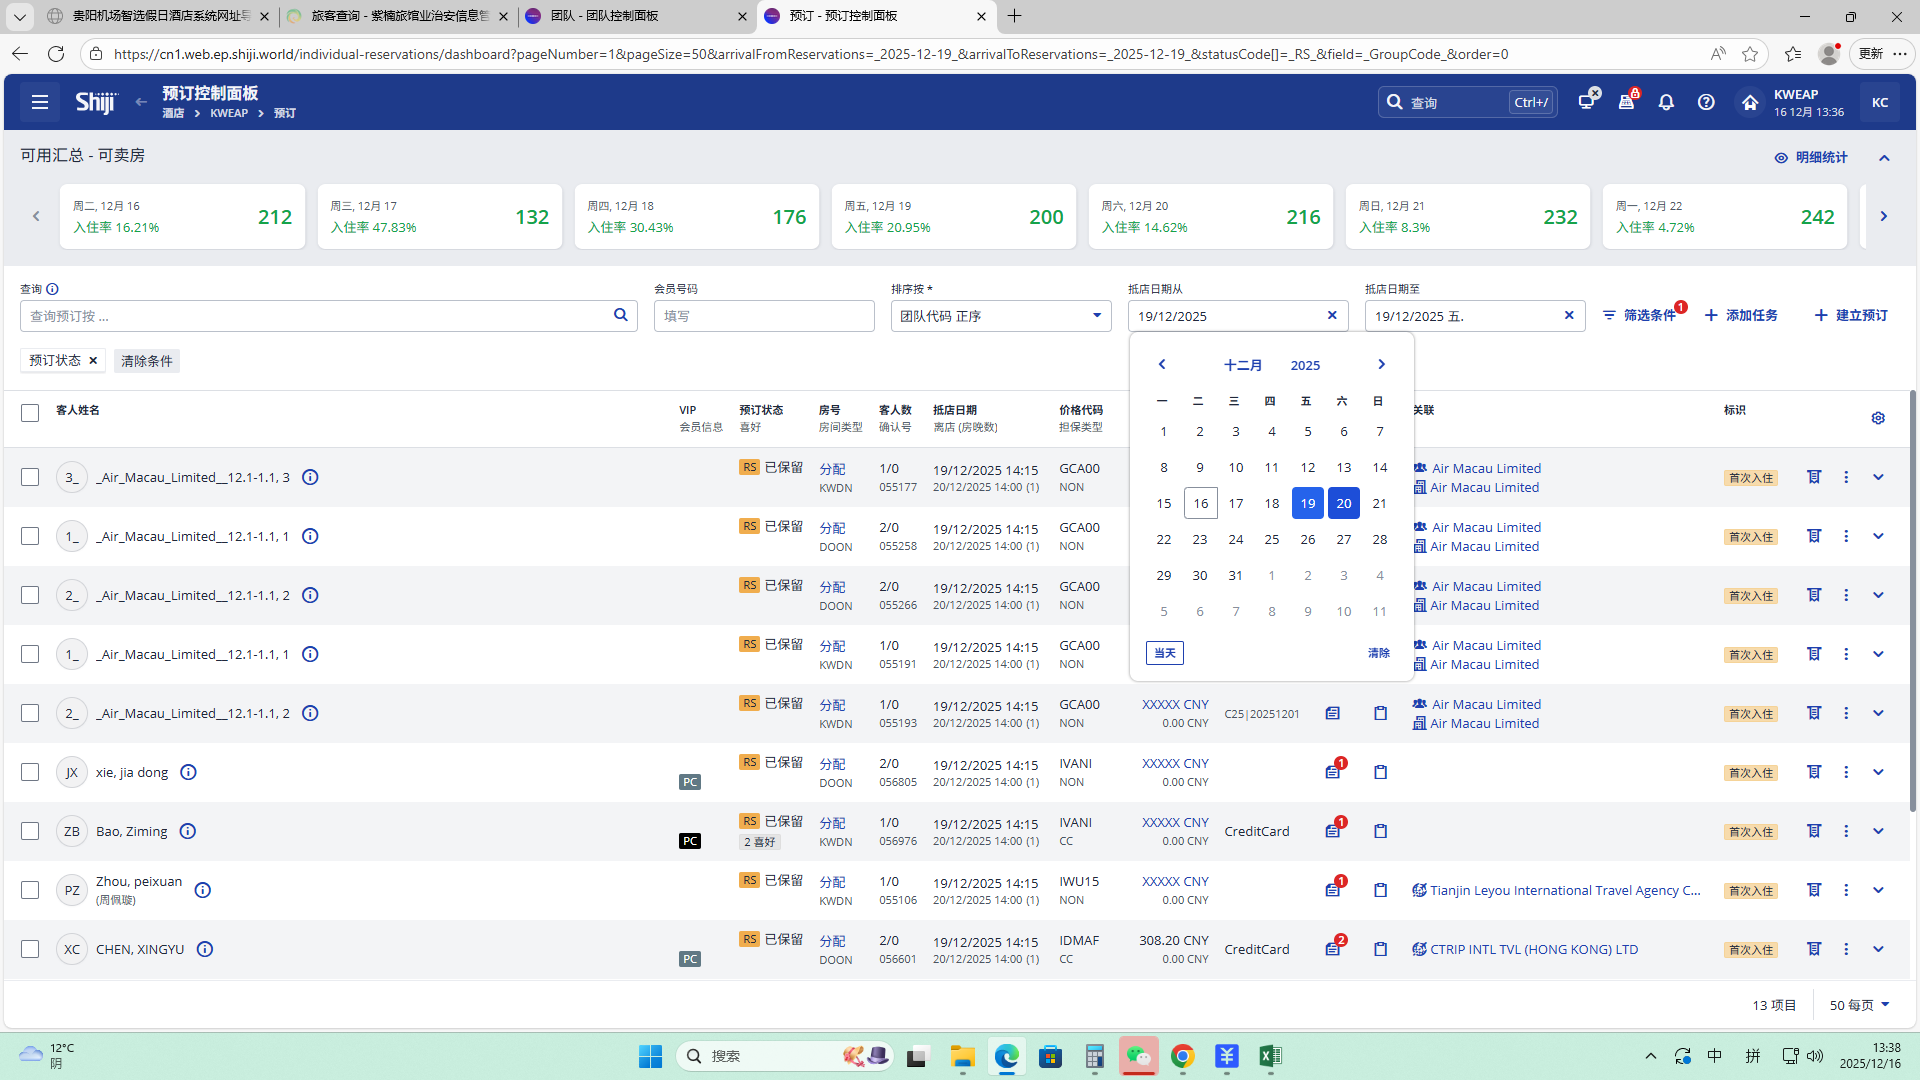Open the 50 每页 page size dropdown
The height and width of the screenshot is (1080, 1920).
[1860, 1005]
